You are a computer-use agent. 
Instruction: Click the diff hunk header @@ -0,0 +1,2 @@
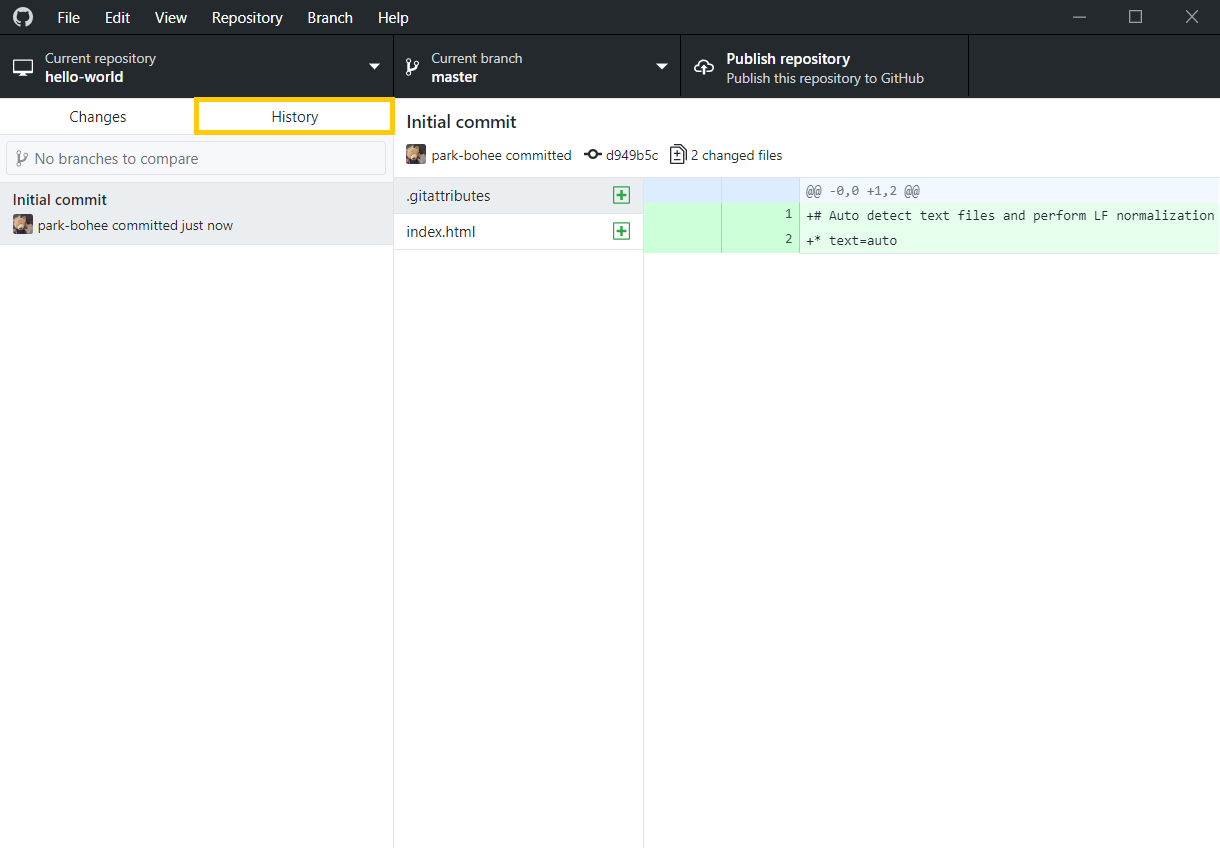[x=862, y=191]
